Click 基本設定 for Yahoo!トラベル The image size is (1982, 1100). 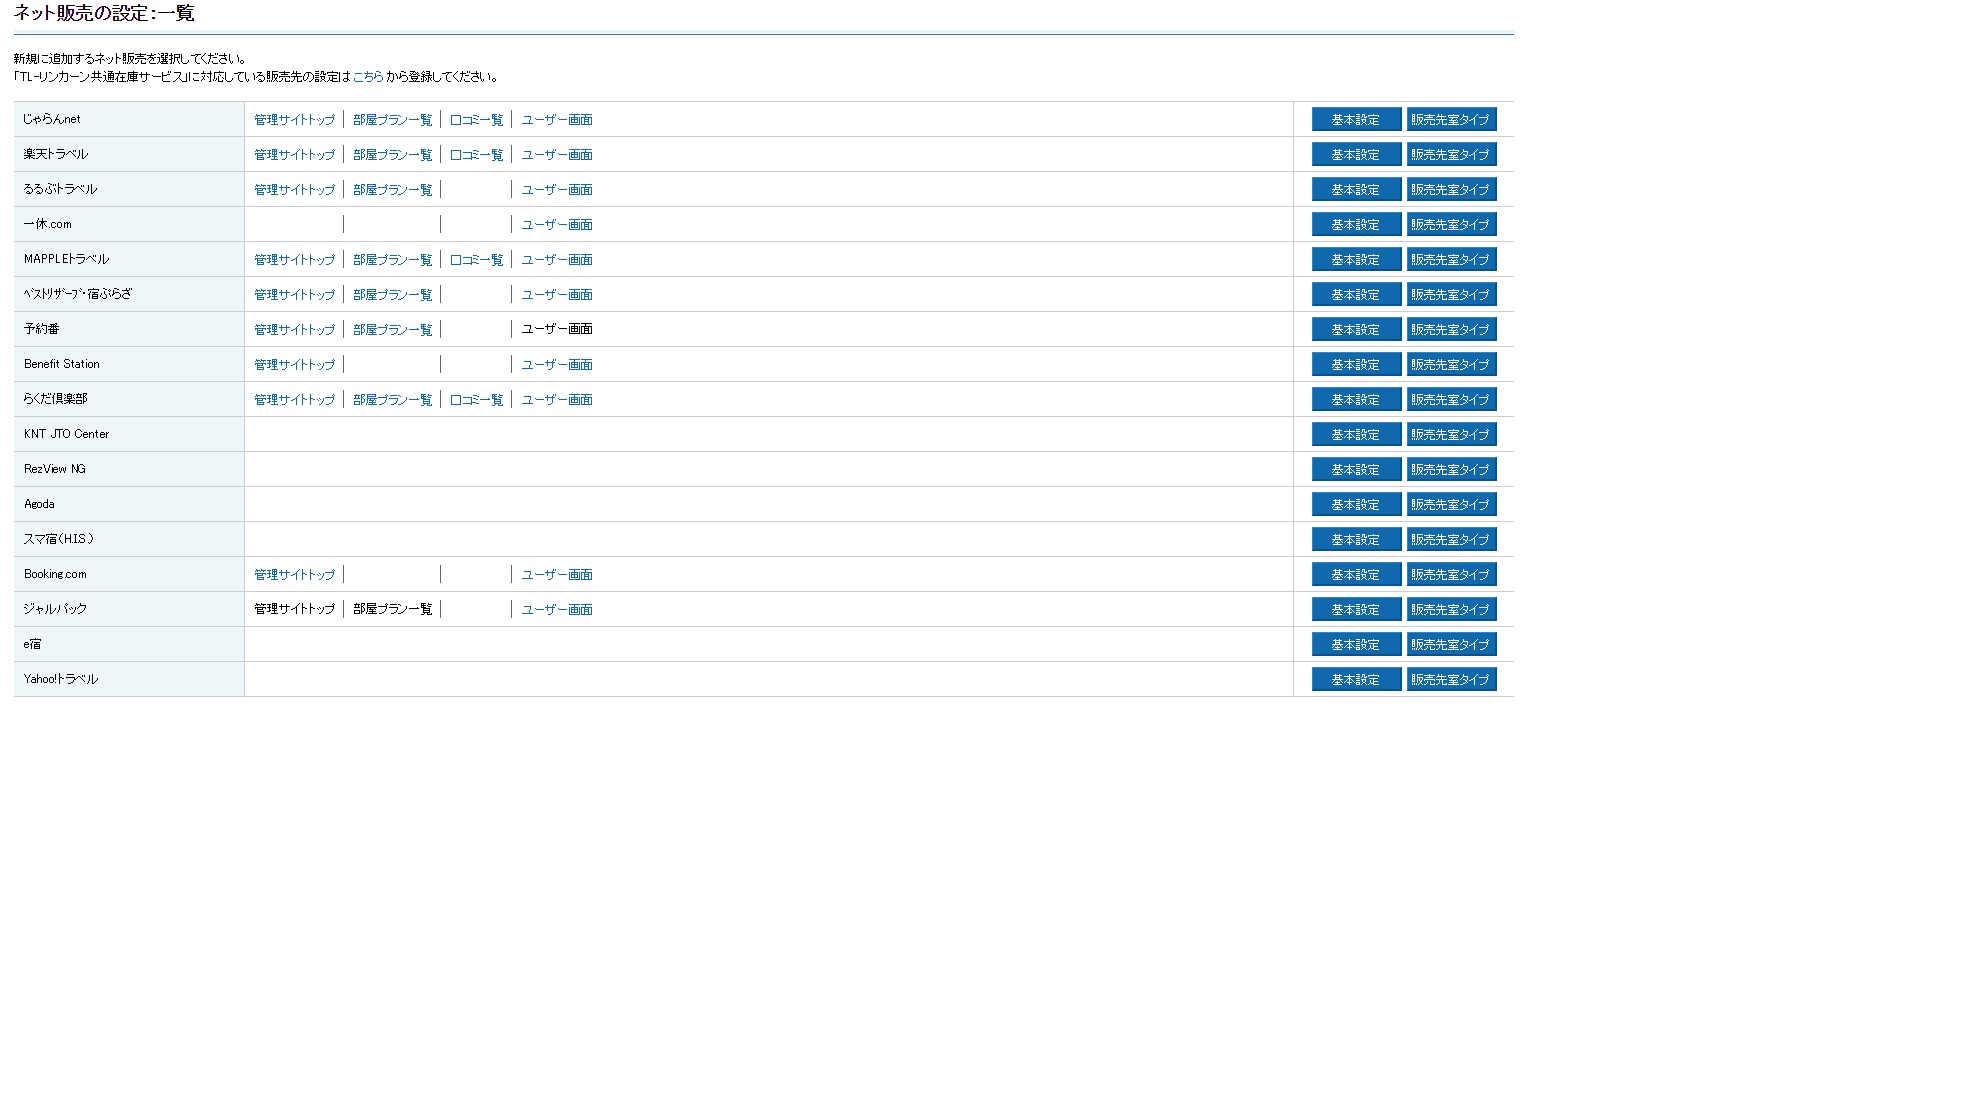[x=1355, y=679]
